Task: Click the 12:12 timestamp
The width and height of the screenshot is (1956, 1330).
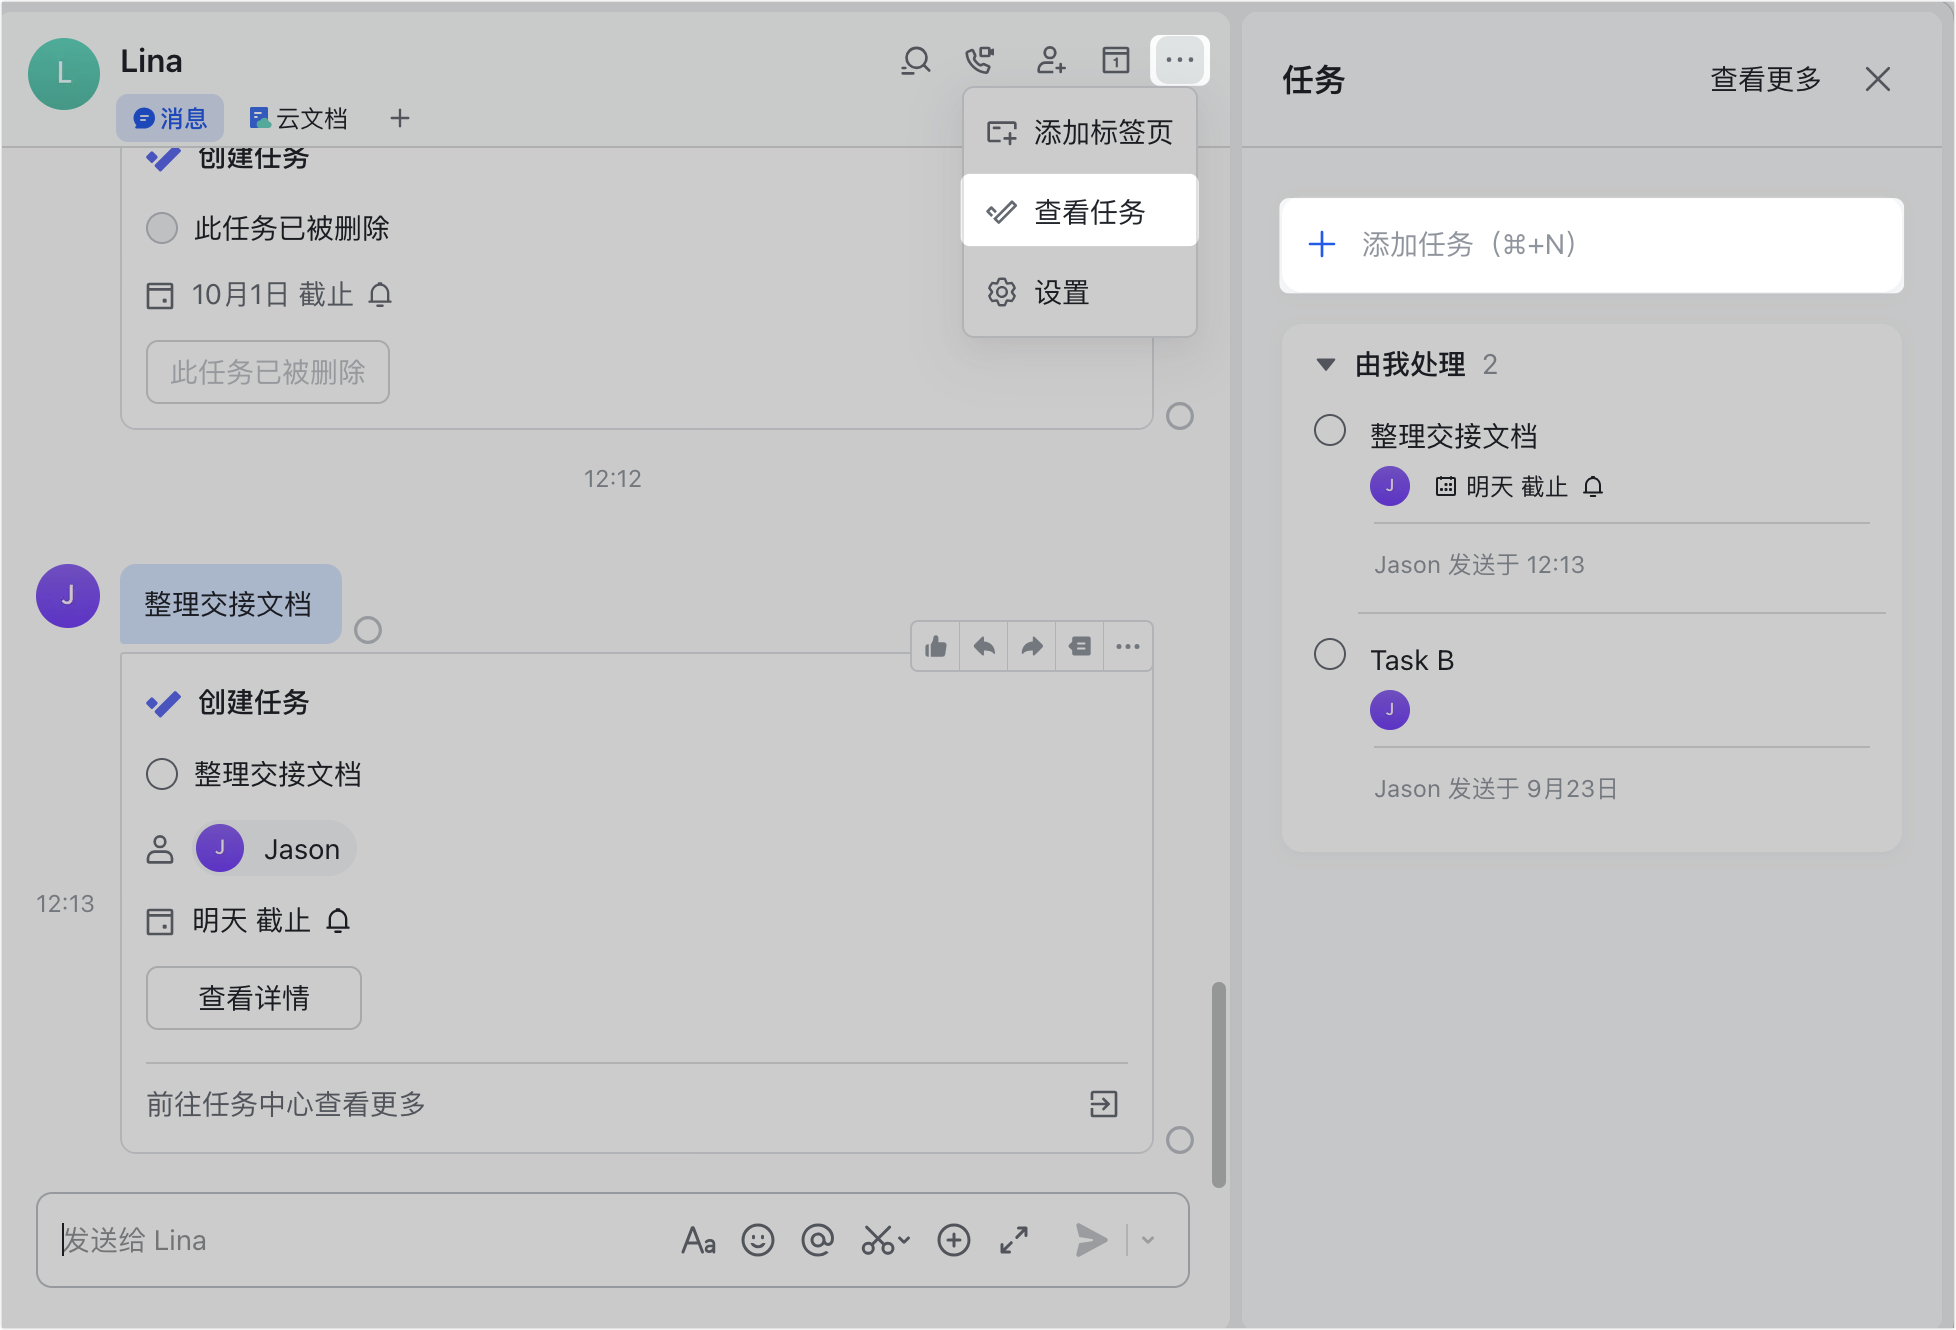Action: click(x=612, y=479)
